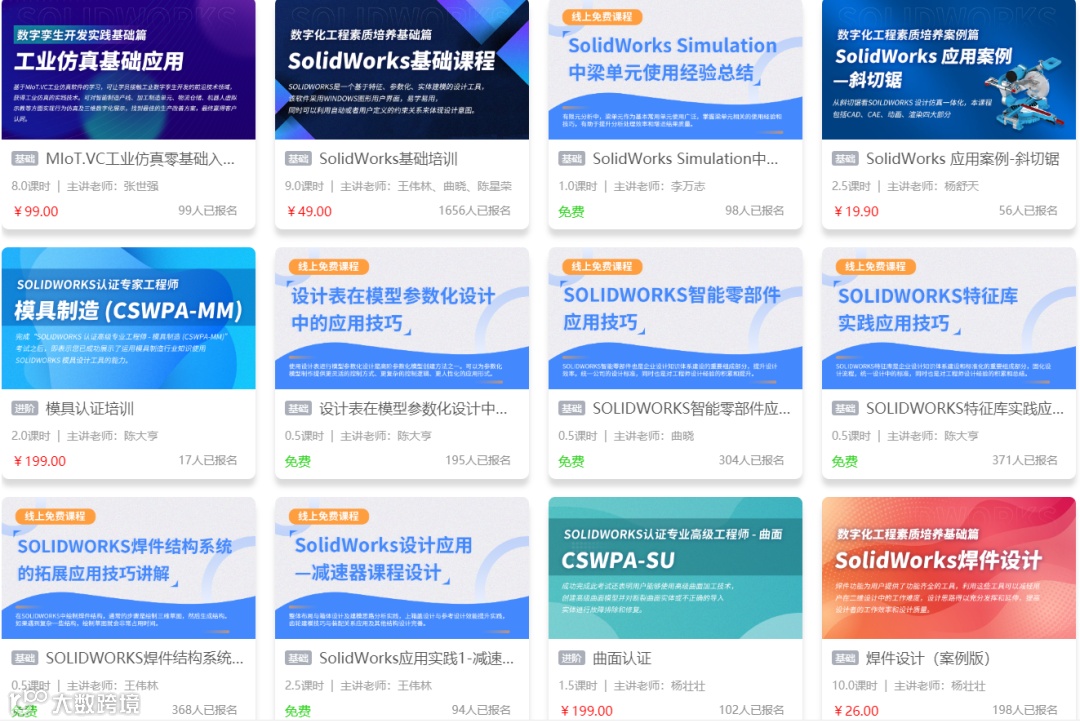Click instructor line 主讲老师: 李万志
The width and height of the screenshot is (1080, 723).
[x=659, y=186]
